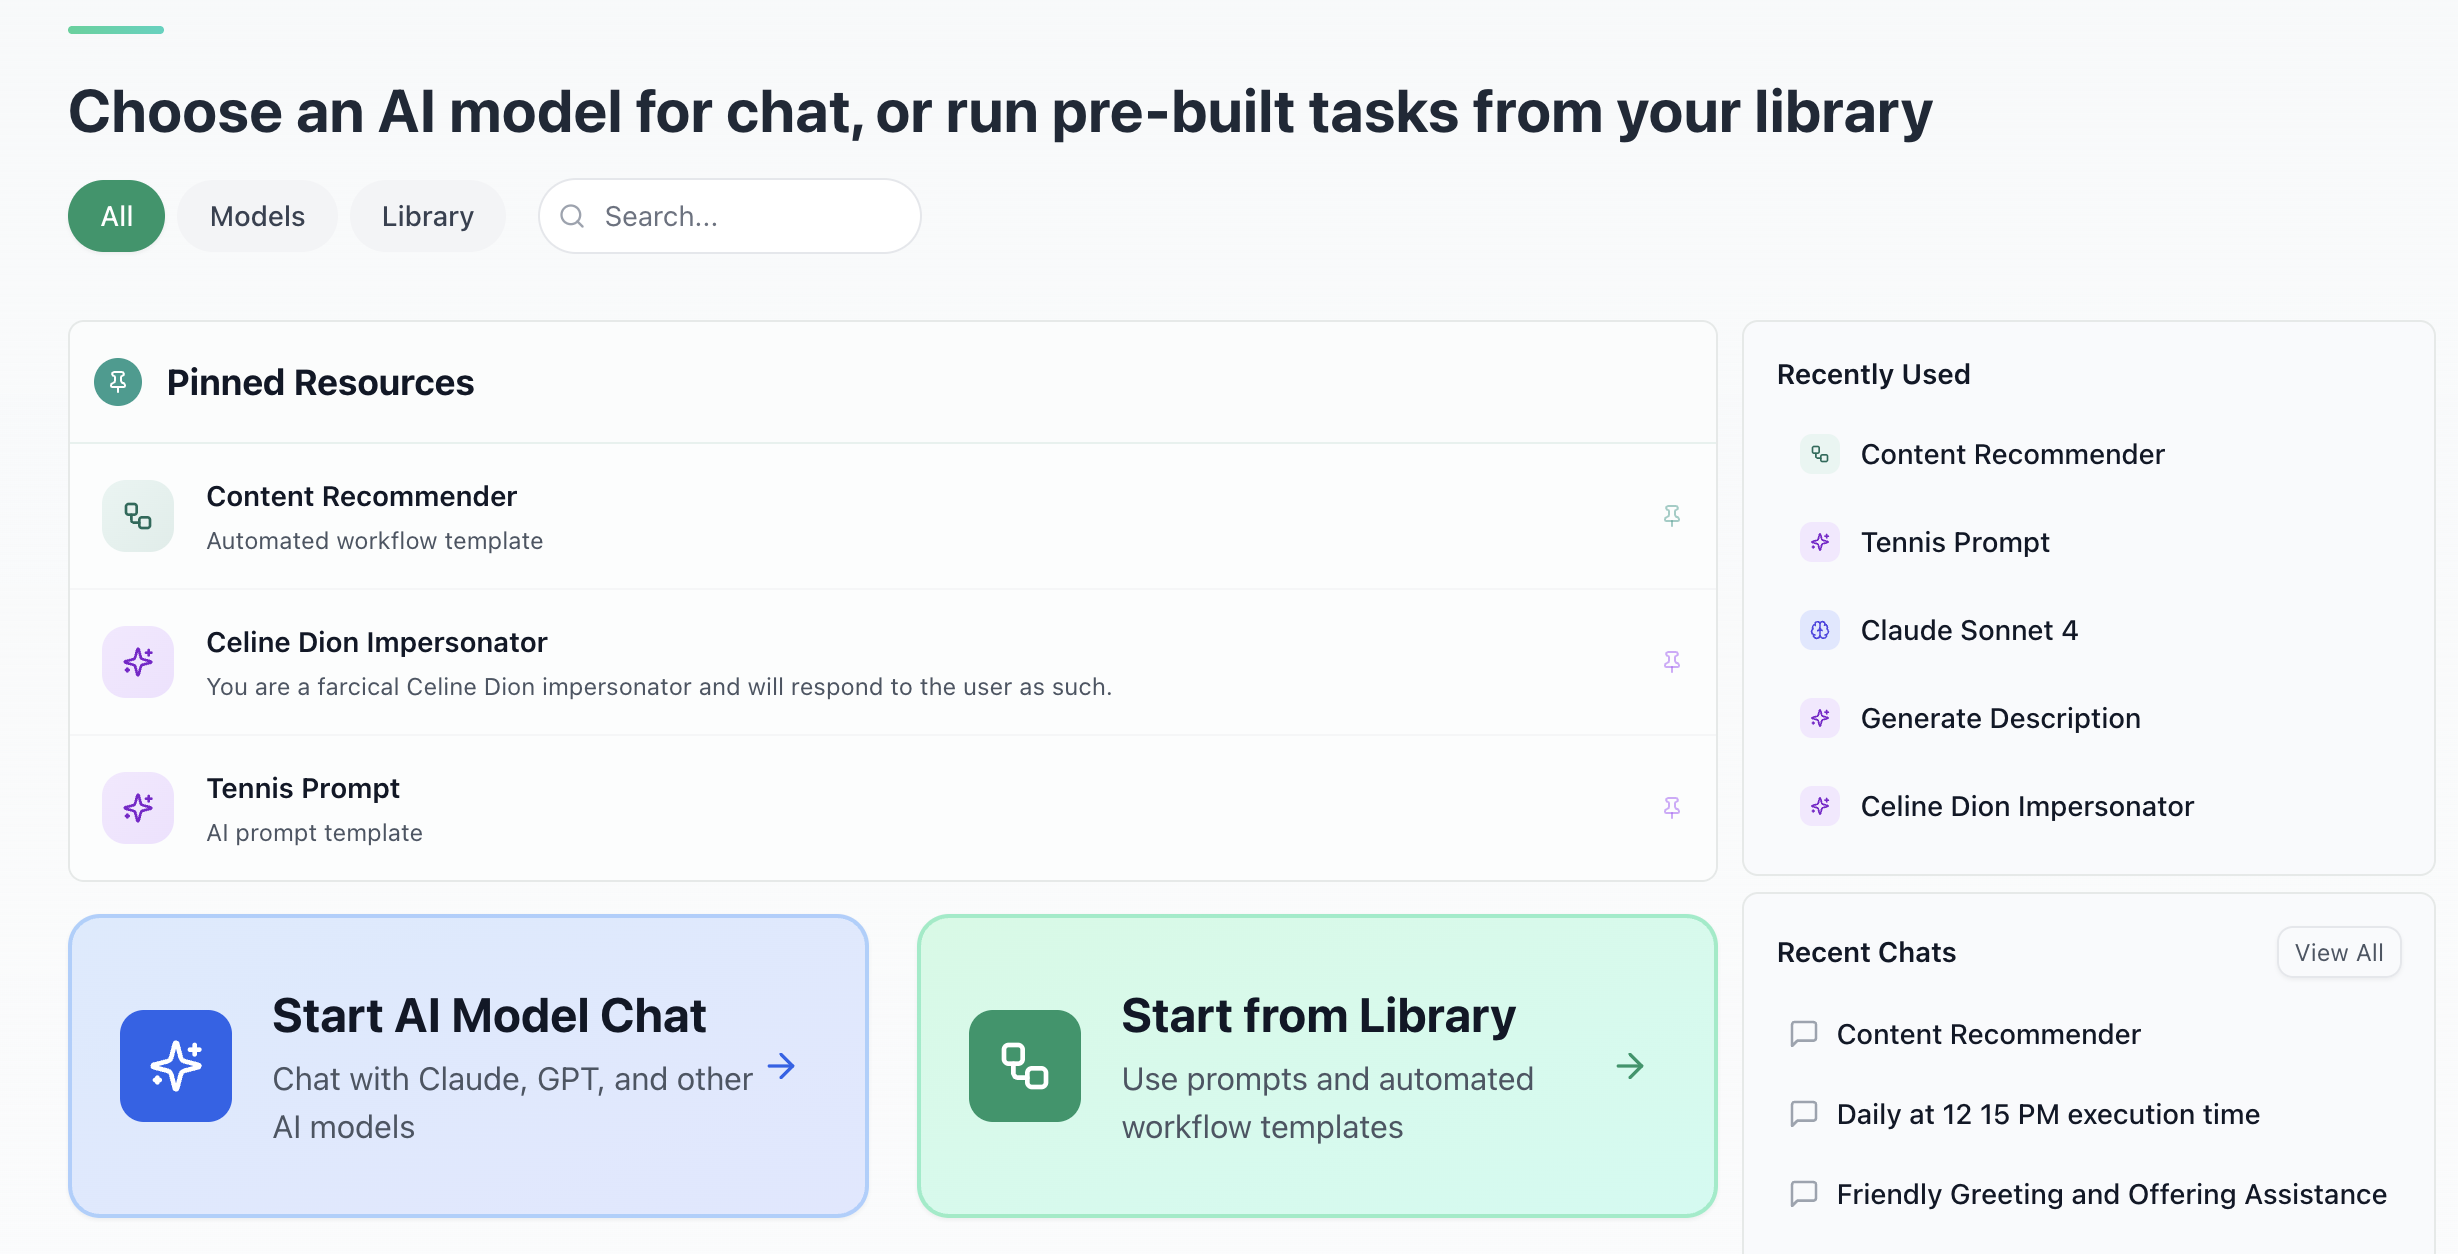The height and width of the screenshot is (1254, 2458).
Task: Open the Start from Library arrow
Action: tap(1631, 1066)
